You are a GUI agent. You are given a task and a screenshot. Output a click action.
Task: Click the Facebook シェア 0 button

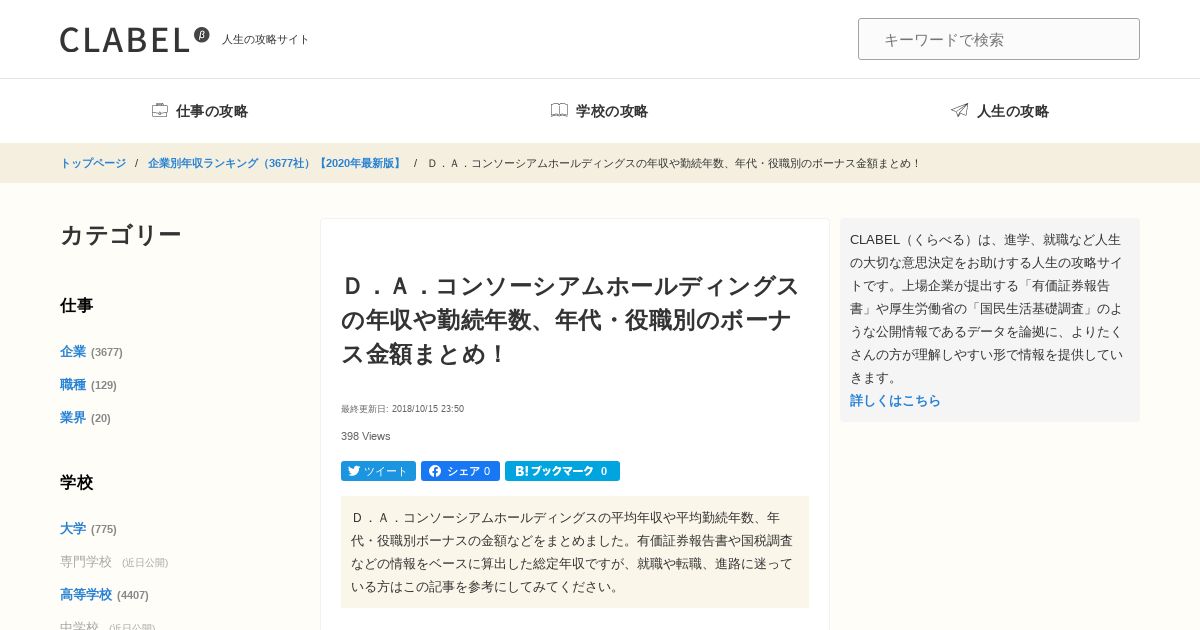[x=460, y=471]
